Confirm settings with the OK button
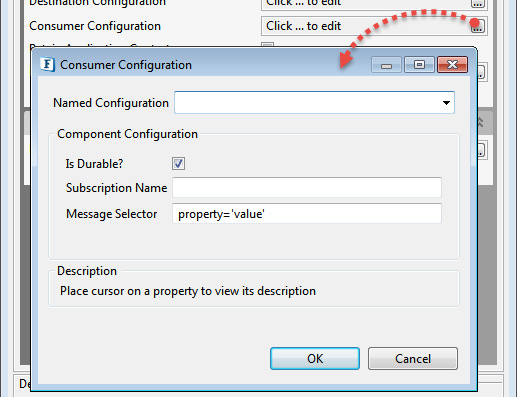Screen dimensions: 517x397 pyautogui.click(x=315, y=359)
